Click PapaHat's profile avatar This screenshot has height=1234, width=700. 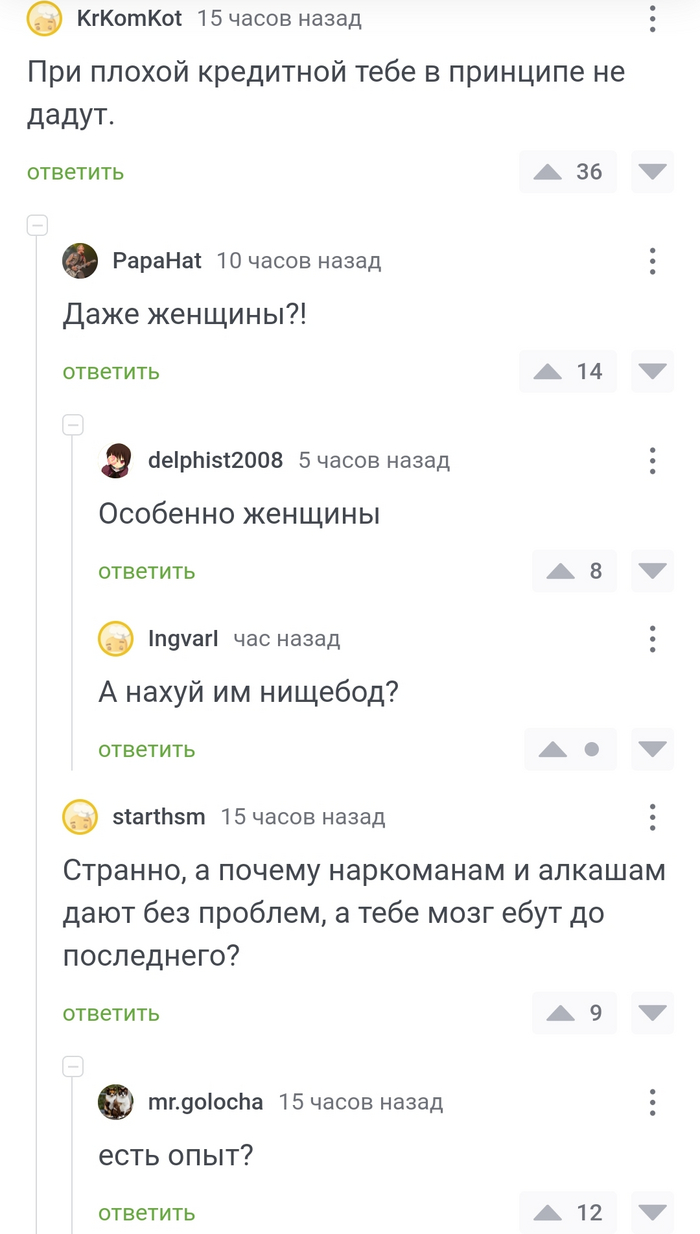click(80, 260)
